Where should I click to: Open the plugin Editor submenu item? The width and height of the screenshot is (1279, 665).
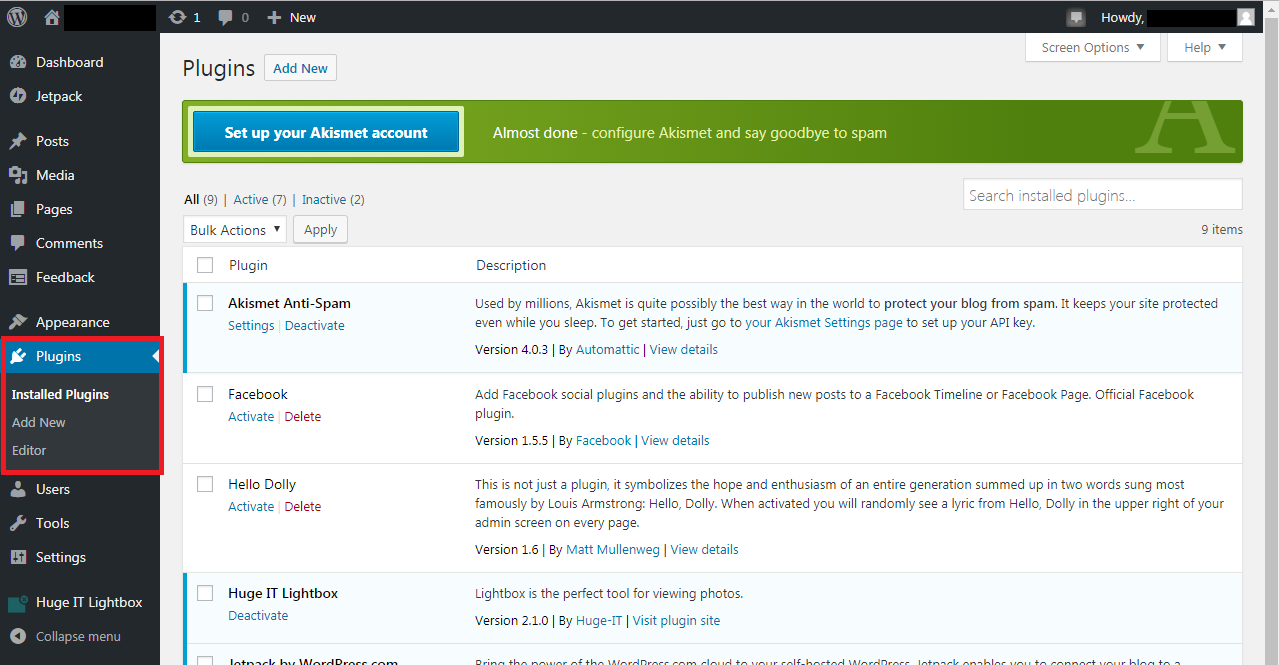point(29,450)
